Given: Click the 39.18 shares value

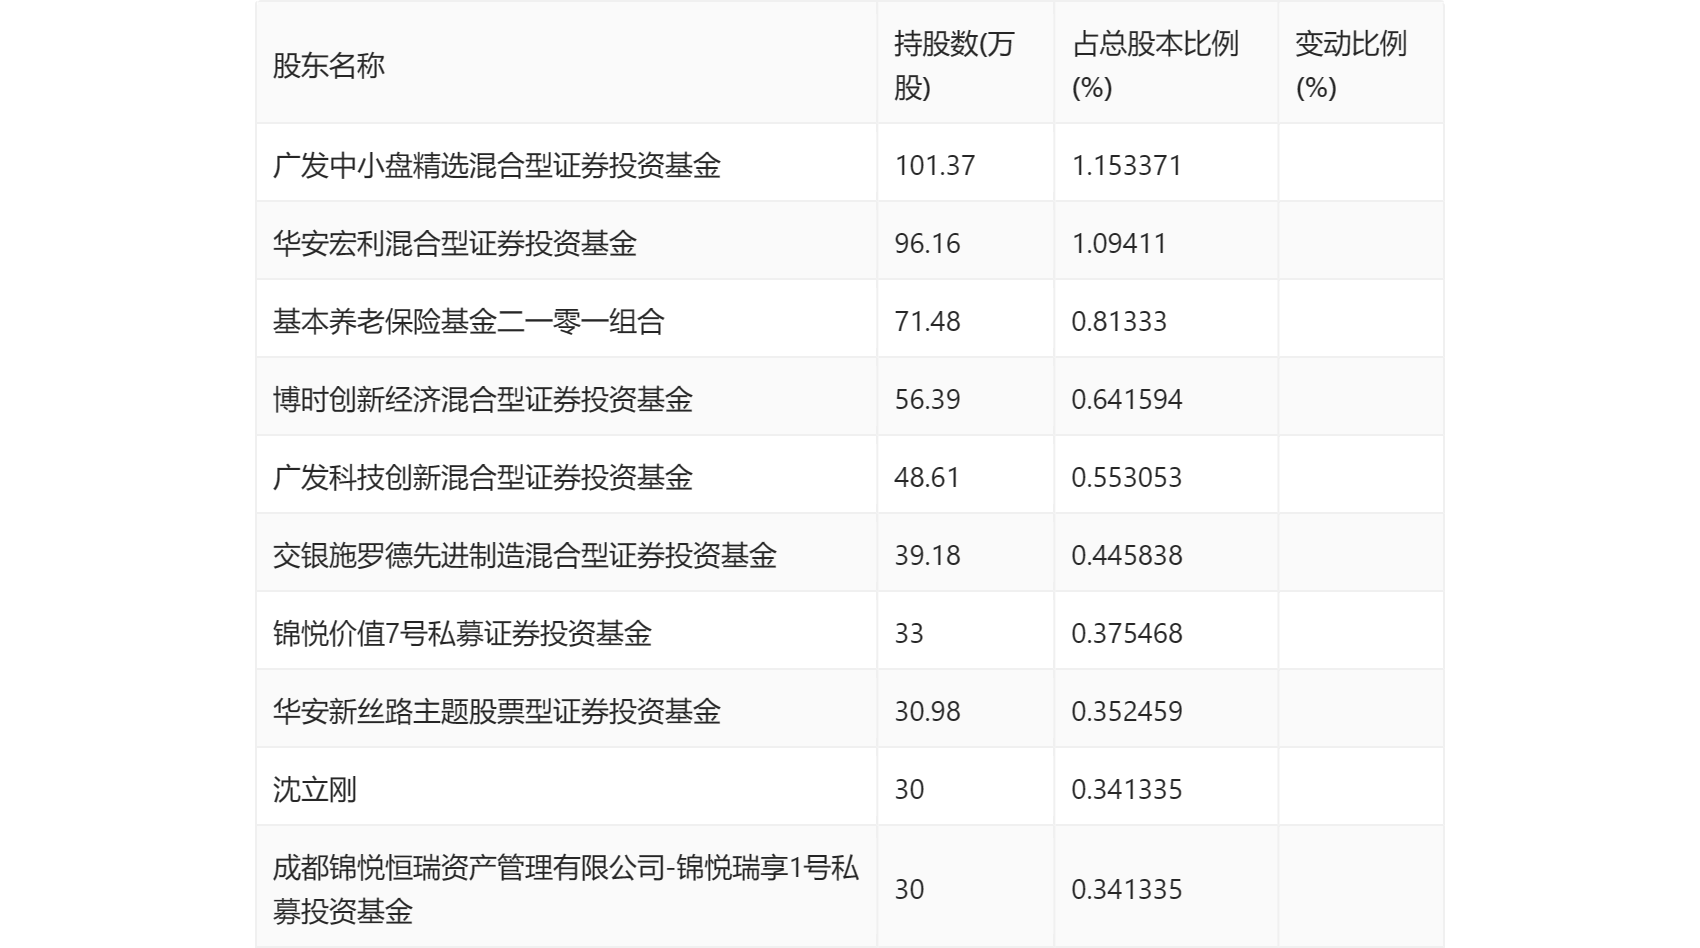Looking at the screenshot, I should pos(927,555).
